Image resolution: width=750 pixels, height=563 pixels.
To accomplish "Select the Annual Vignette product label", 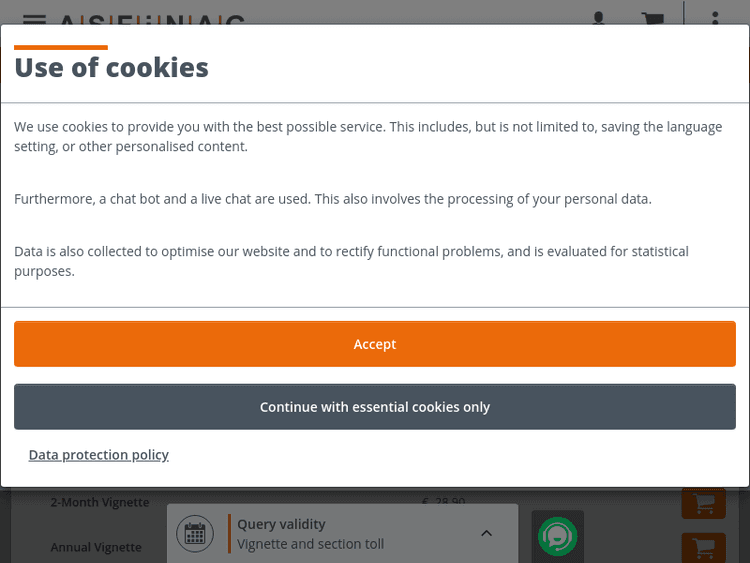I will coord(96,547).
